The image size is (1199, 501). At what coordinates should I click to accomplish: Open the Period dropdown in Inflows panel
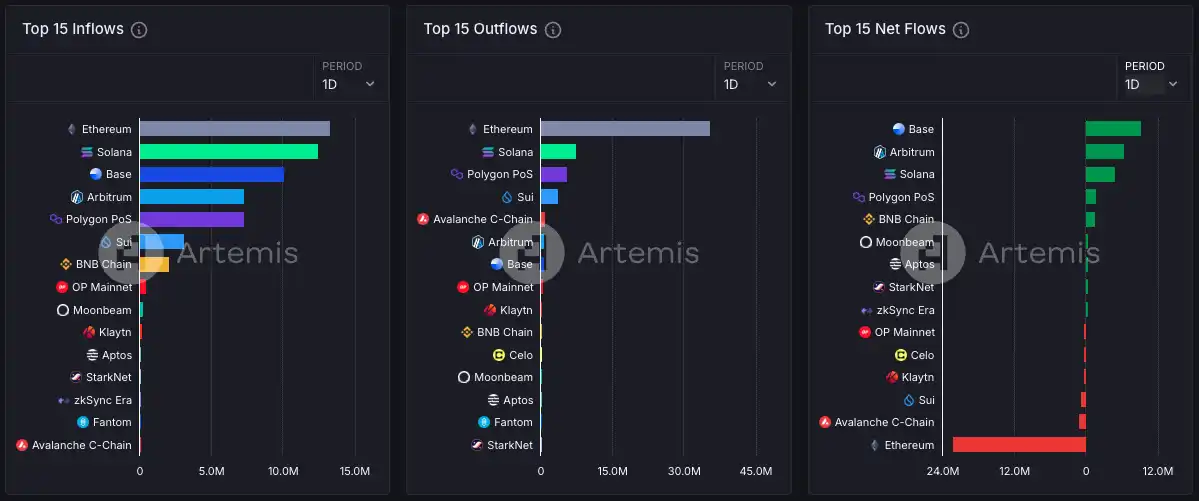tap(349, 85)
